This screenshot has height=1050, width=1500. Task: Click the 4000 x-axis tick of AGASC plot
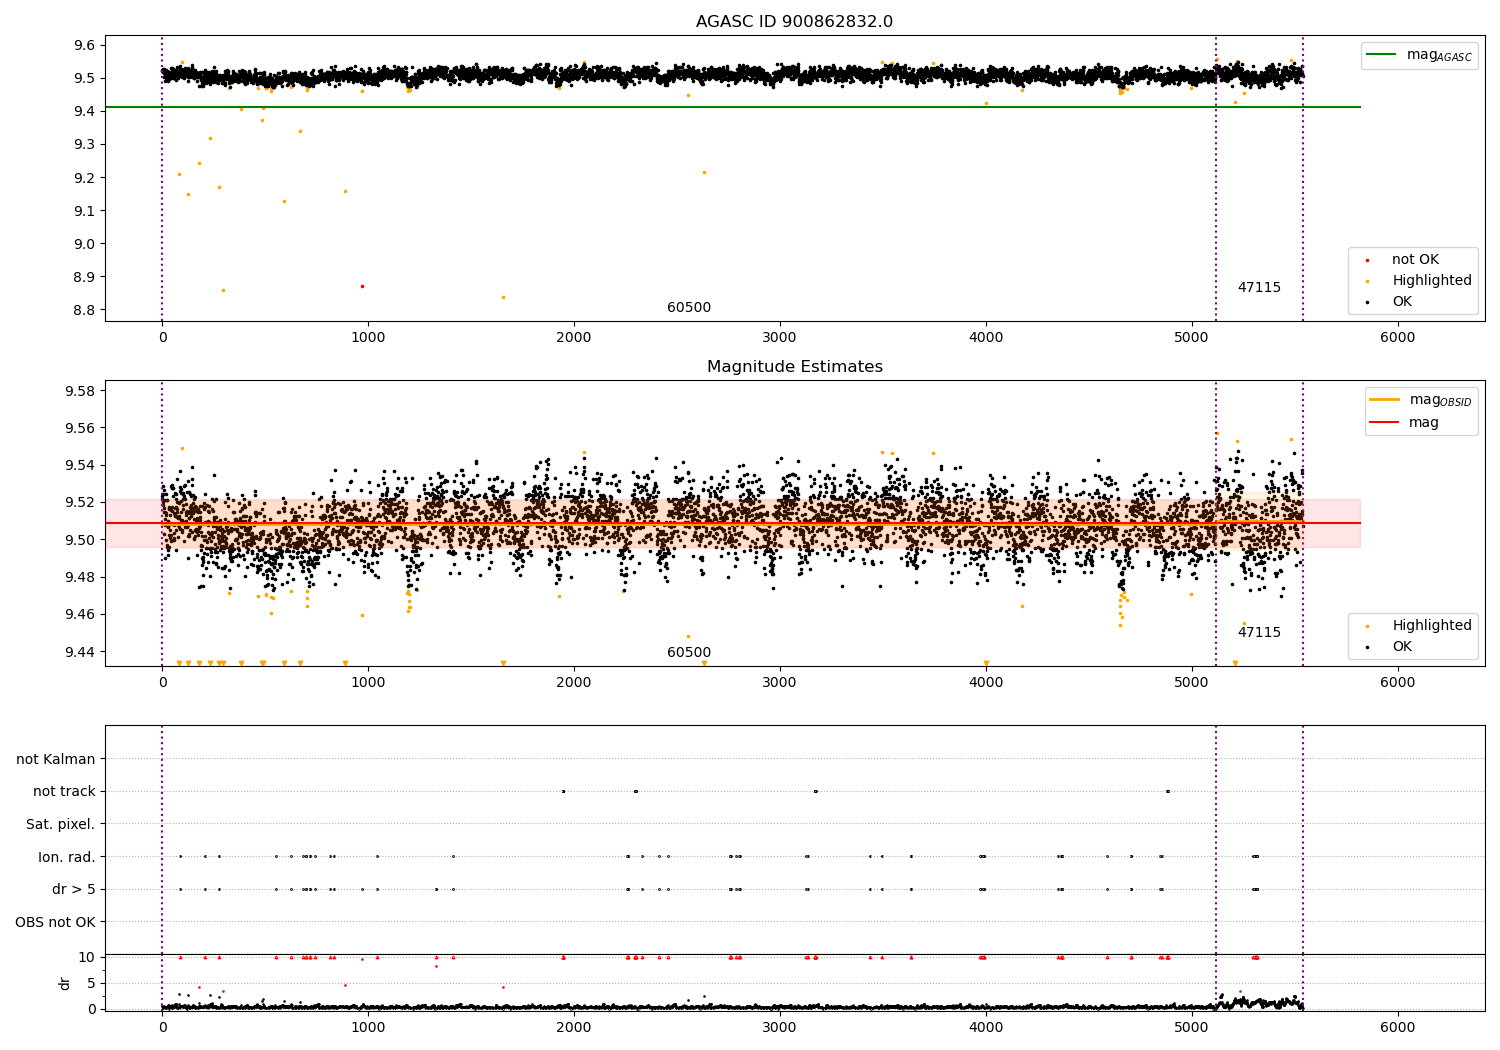click(x=986, y=337)
